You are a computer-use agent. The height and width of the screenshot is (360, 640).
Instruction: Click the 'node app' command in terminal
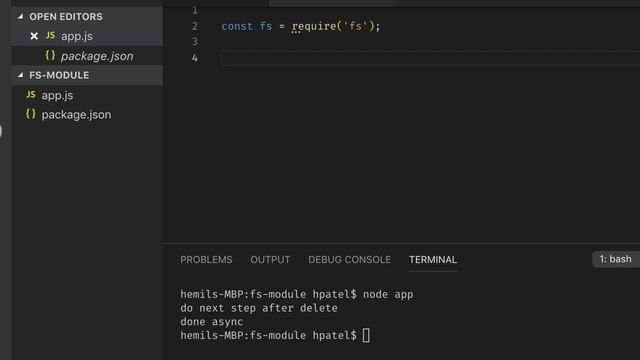(x=388, y=295)
